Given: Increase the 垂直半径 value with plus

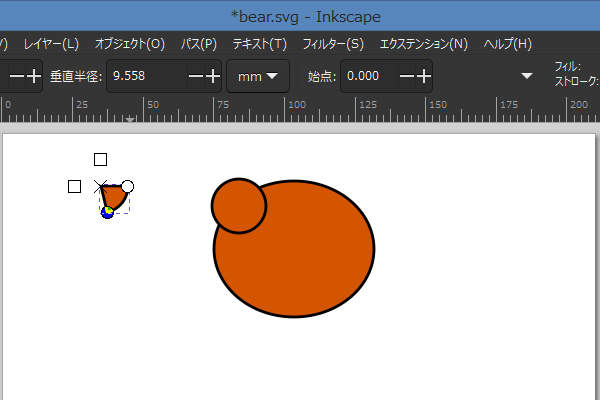Looking at the screenshot, I should coord(213,76).
